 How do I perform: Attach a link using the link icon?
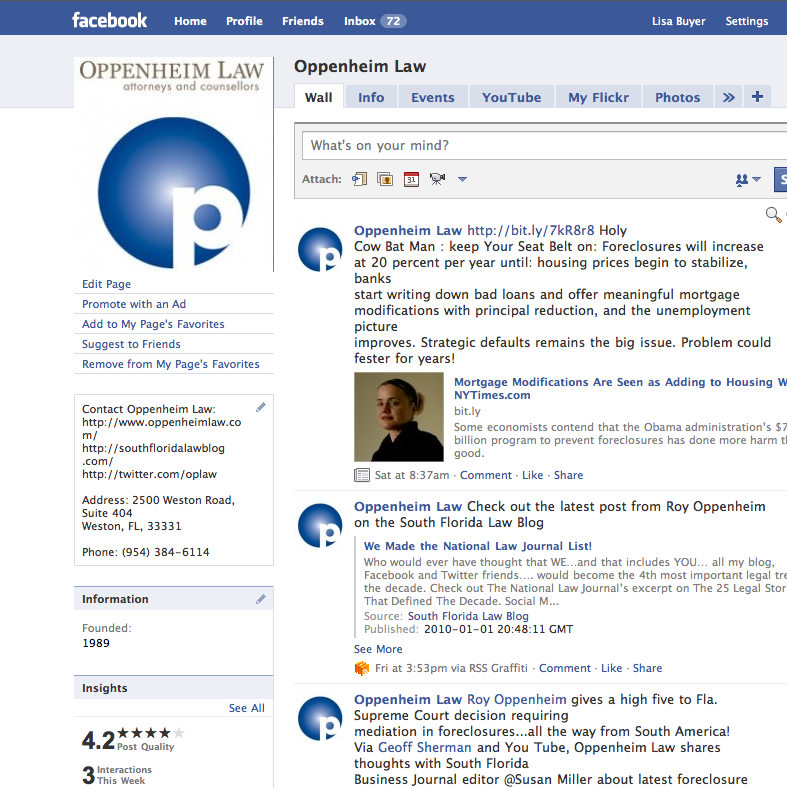(359, 179)
